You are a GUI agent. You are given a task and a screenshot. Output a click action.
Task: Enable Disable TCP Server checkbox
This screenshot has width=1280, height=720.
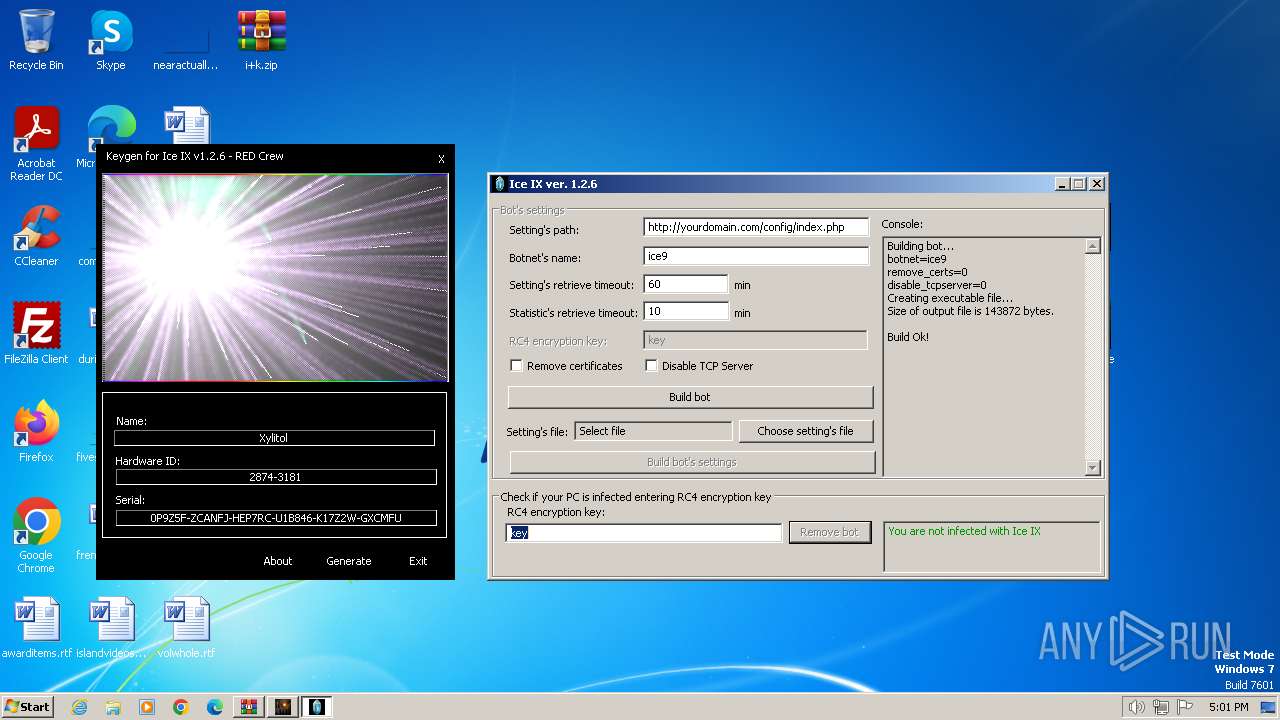pyautogui.click(x=651, y=366)
